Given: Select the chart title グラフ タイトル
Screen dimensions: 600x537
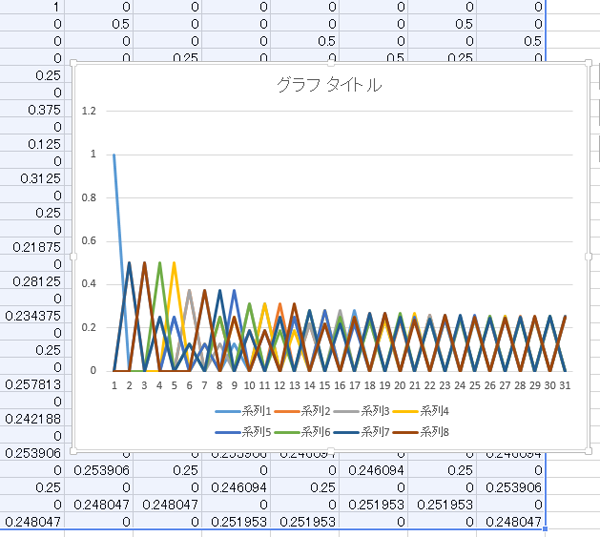Looking at the screenshot, I should point(329,85).
